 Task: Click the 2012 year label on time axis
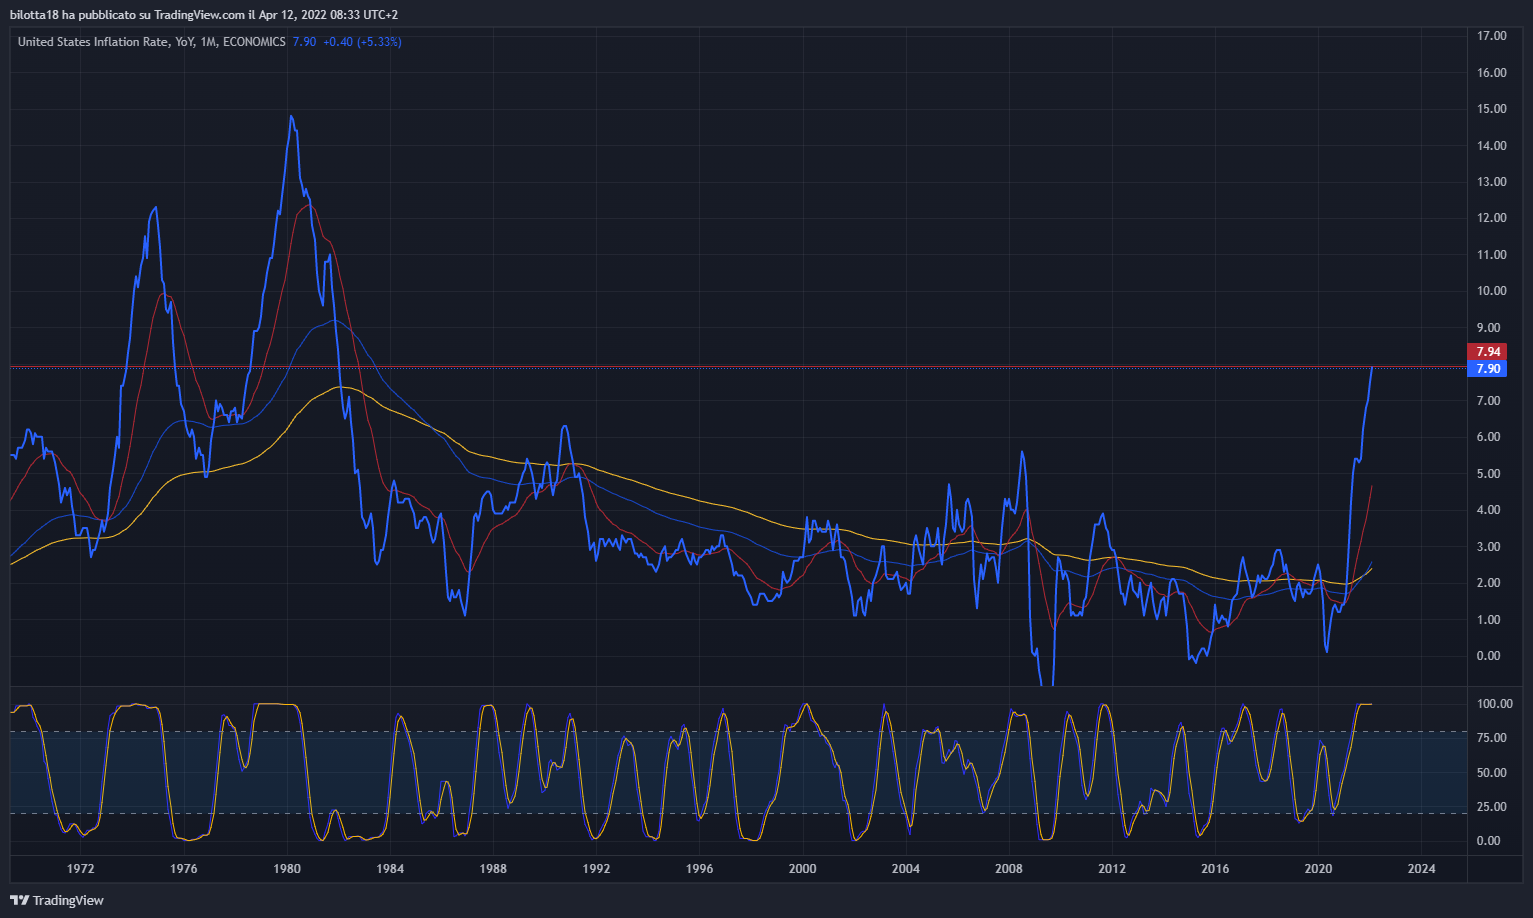(x=1112, y=869)
